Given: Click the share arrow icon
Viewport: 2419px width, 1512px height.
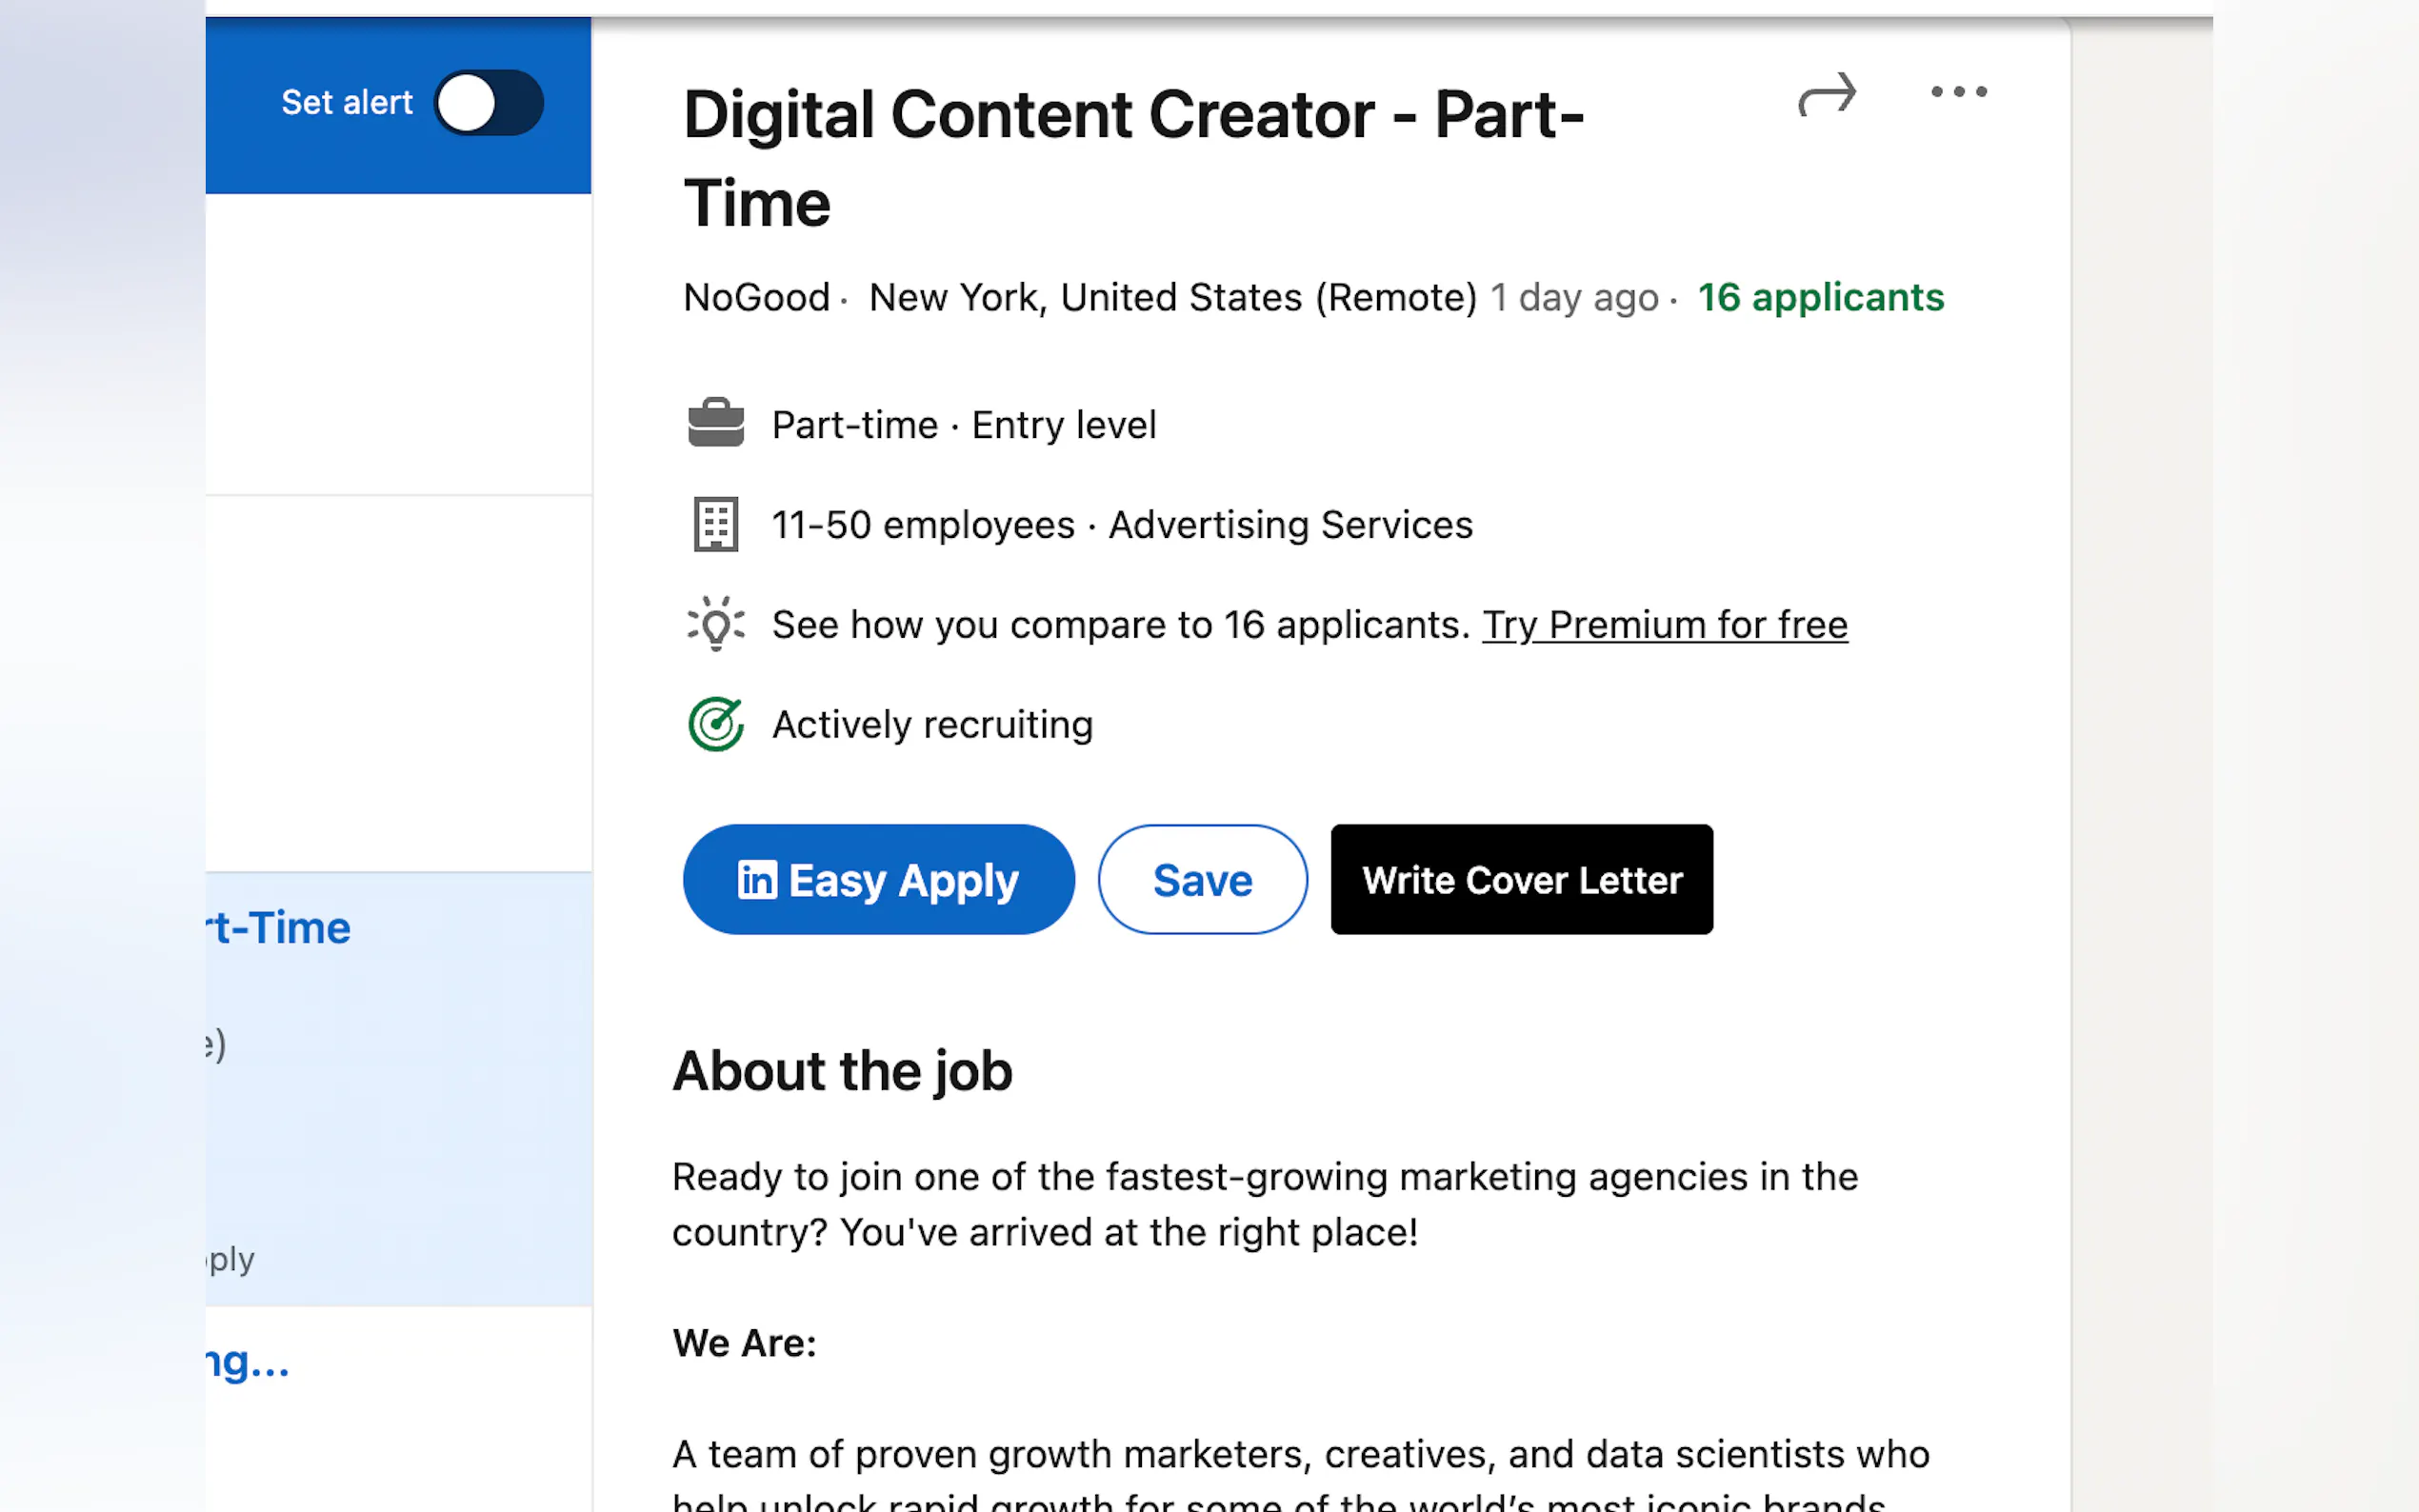Looking at the screenshot, I should point(1826,95).
